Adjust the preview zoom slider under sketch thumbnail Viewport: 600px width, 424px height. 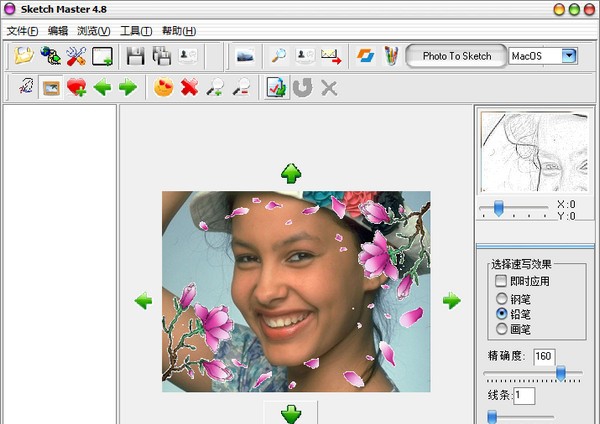(499, 208)
